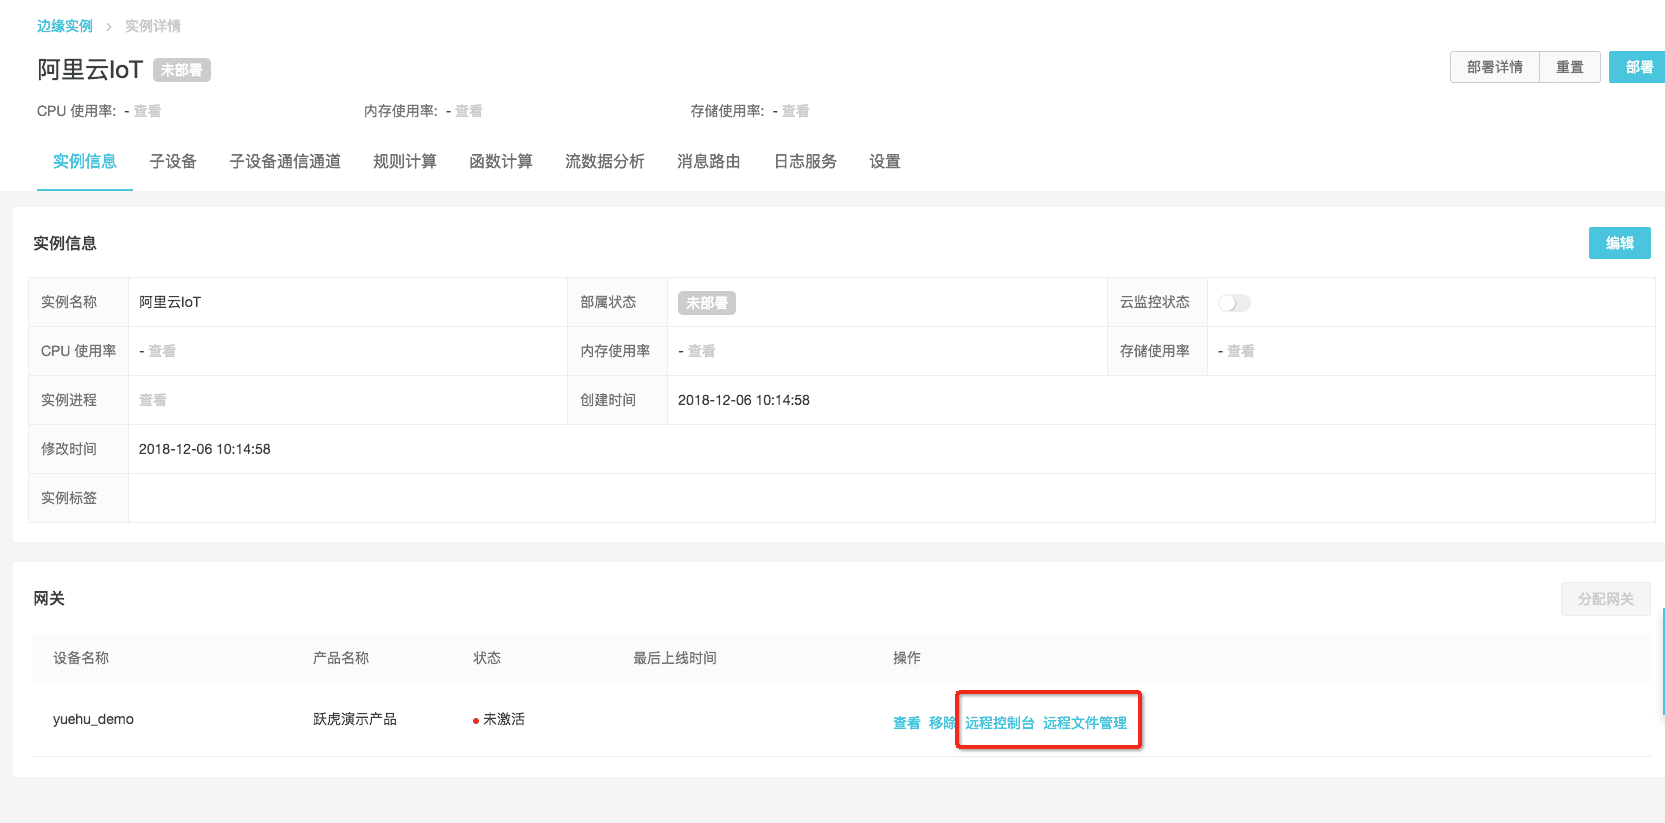
Task: Click 查看 beside the header '内存使用率:' summary
Action: tap(469, 111)
